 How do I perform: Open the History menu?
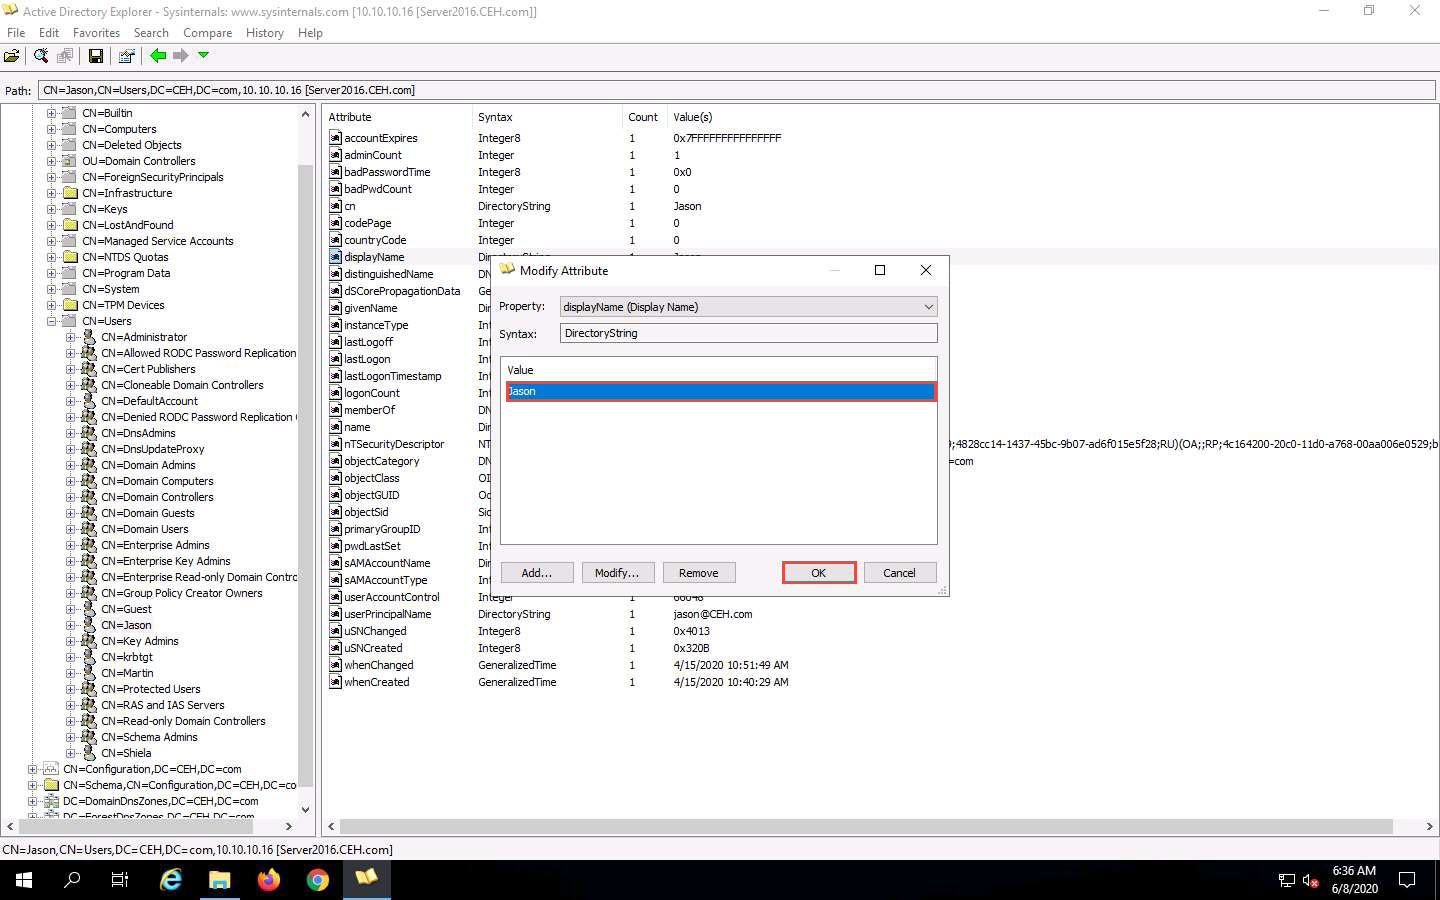coord(265,33)
